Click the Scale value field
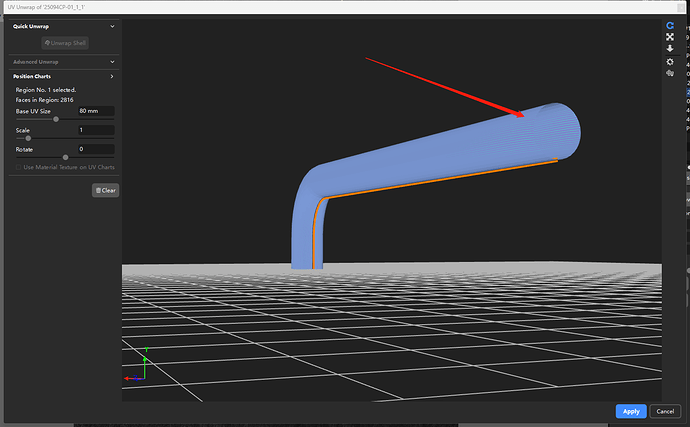 [x=96, y=130]
